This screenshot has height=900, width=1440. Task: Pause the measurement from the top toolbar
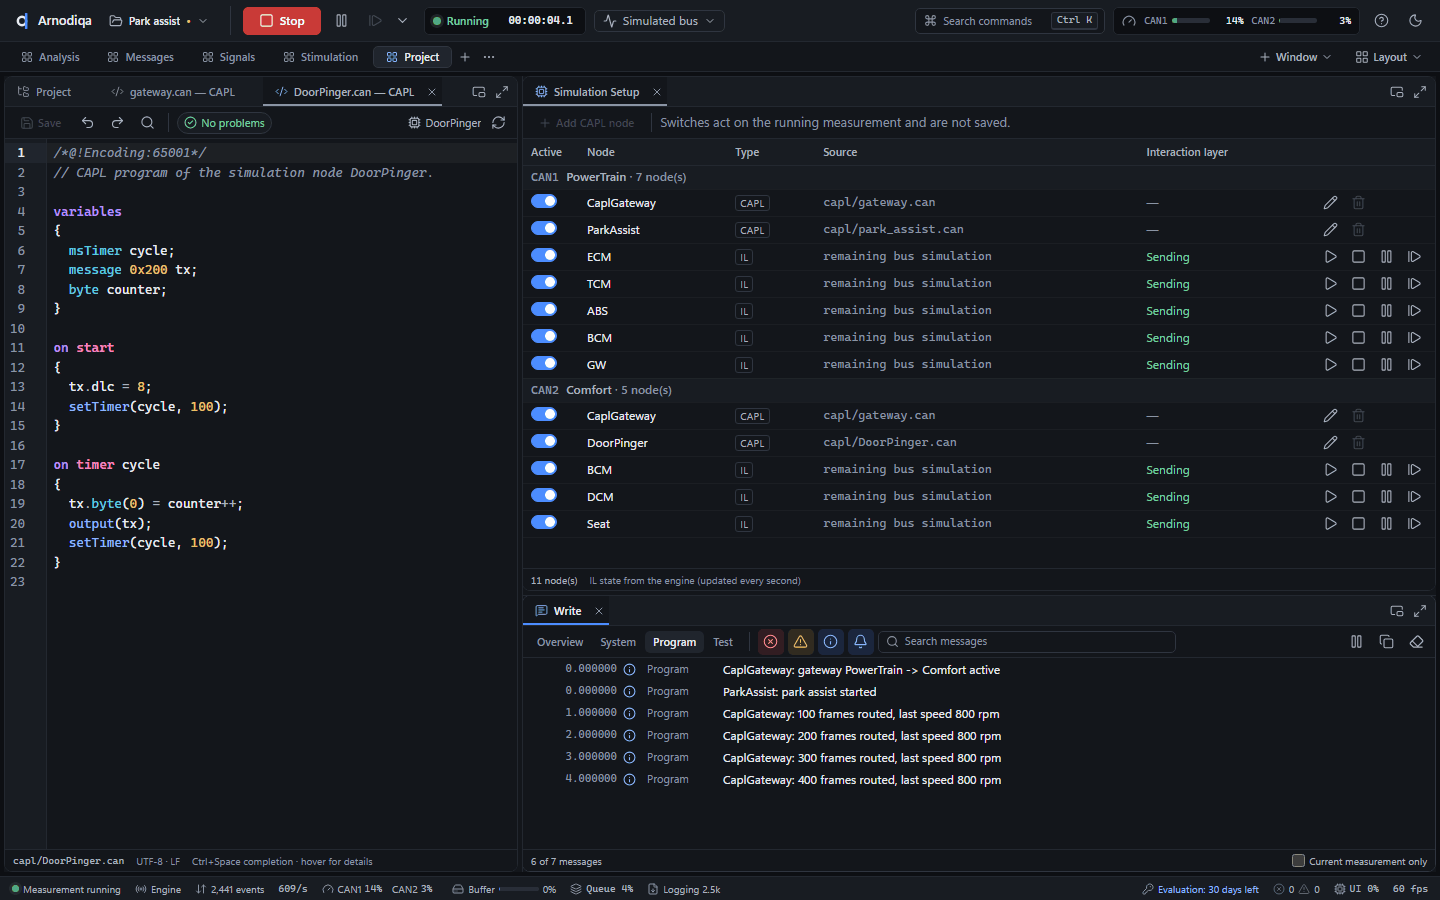click(342, 21)
